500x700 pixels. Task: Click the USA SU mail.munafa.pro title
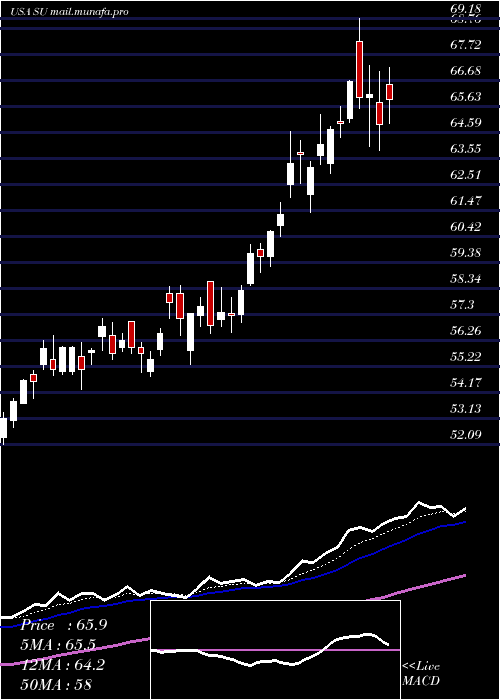coord(70,12)
